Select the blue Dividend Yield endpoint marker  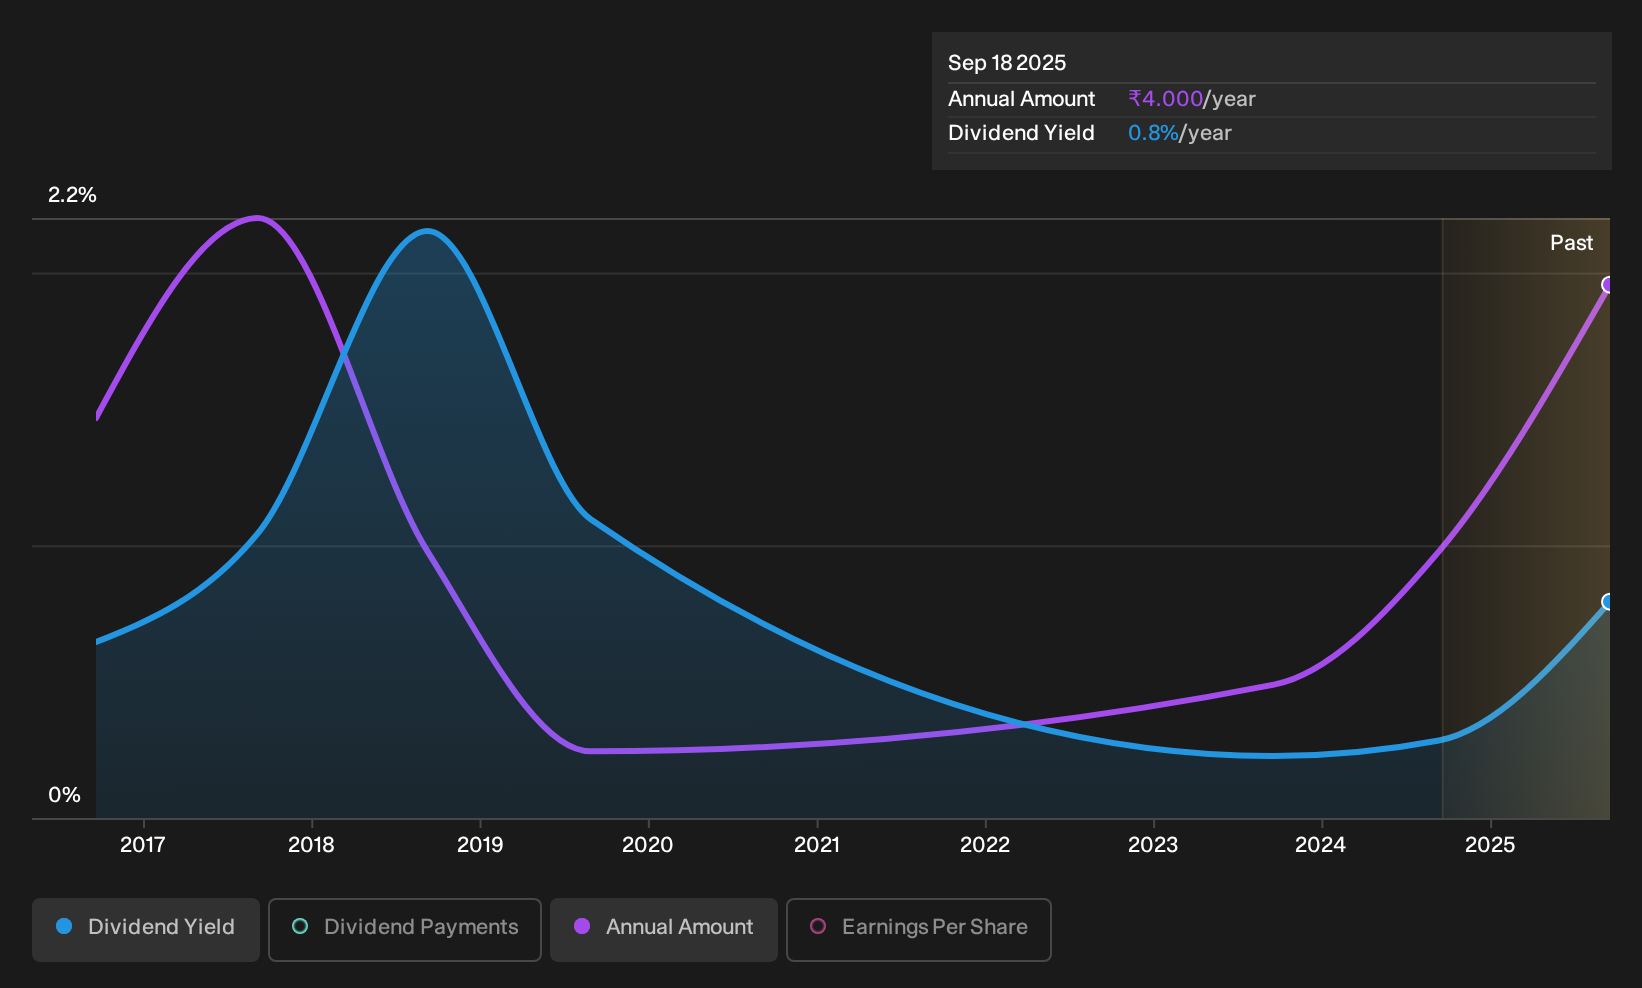coord(1607,602)
